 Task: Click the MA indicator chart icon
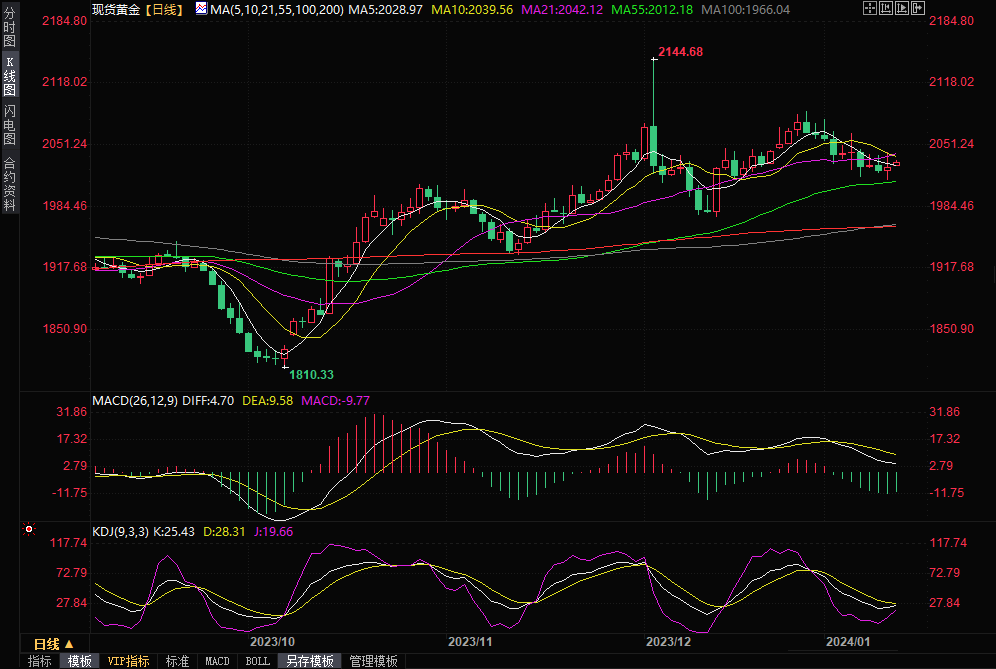click(x=201, y=9)
